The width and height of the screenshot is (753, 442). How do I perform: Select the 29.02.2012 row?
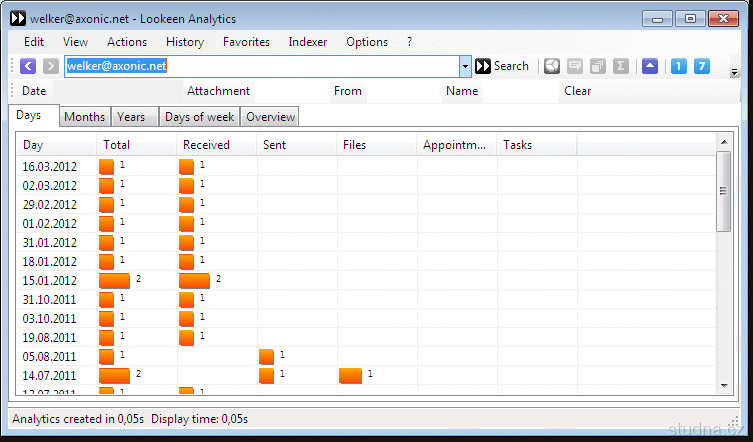[x=366, y=204]
